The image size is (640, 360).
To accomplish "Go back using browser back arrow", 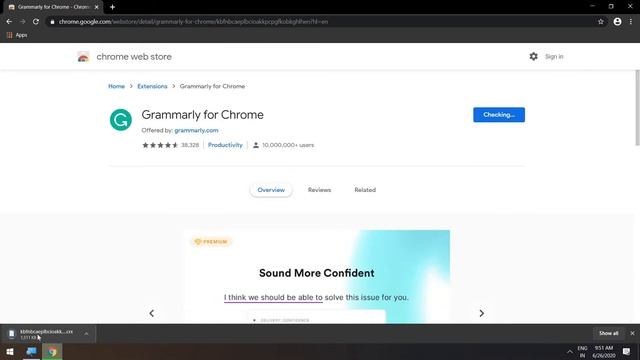I will point(9,22).
